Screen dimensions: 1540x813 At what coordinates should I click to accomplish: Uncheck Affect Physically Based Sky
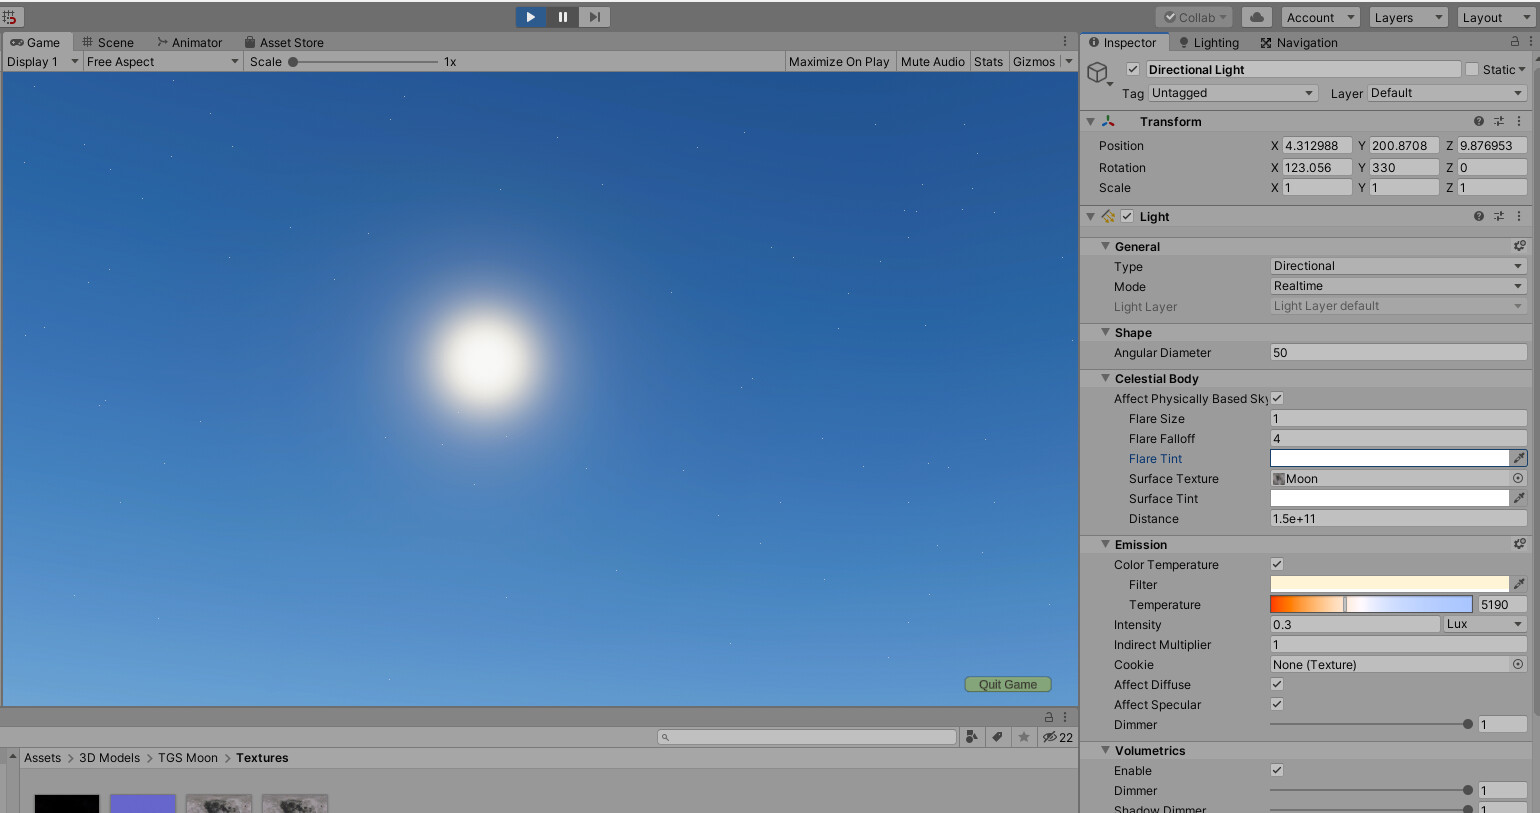pyautogui.click(x=1277, y=398)
